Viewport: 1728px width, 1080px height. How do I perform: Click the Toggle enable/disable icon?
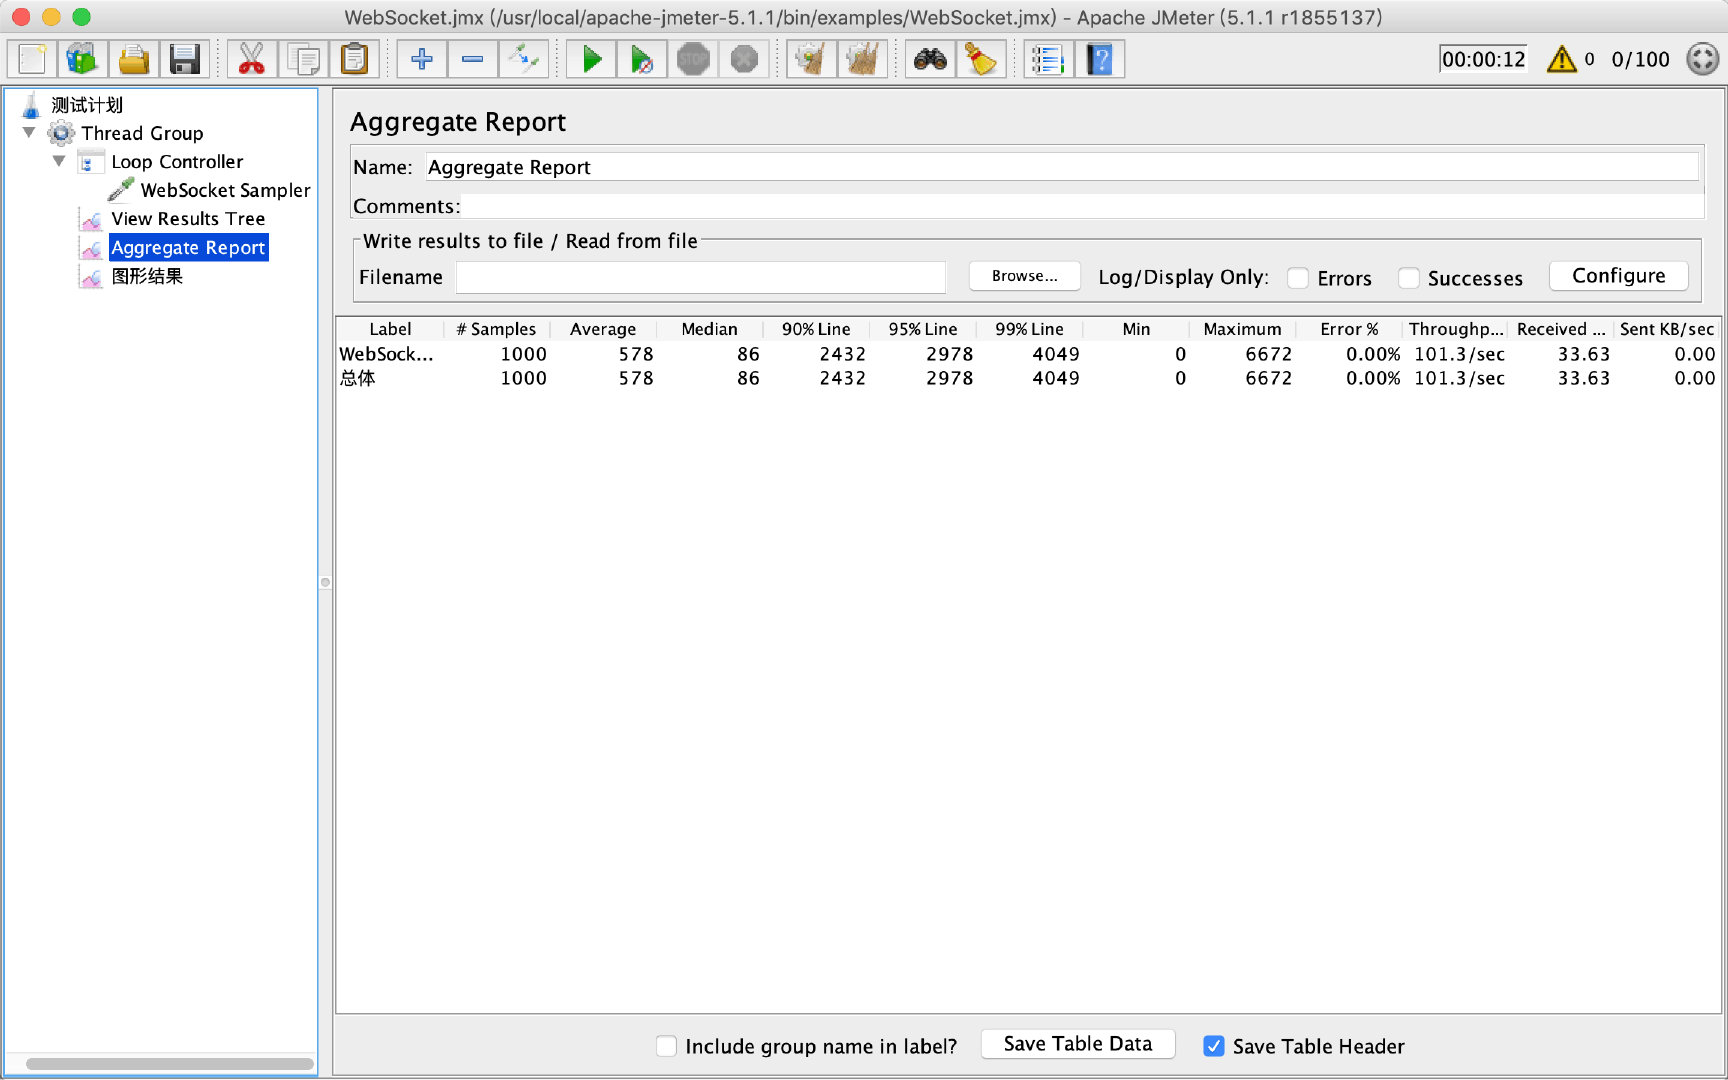point(524,59)
